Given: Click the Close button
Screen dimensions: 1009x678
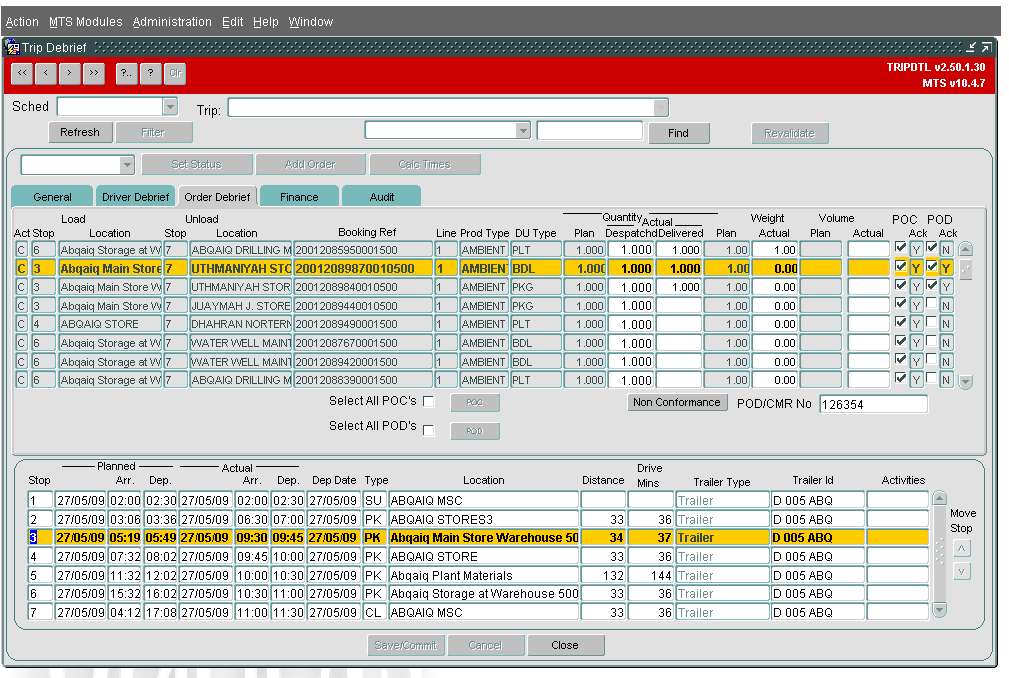Looking at the screenshot, I should pos(565,645).
